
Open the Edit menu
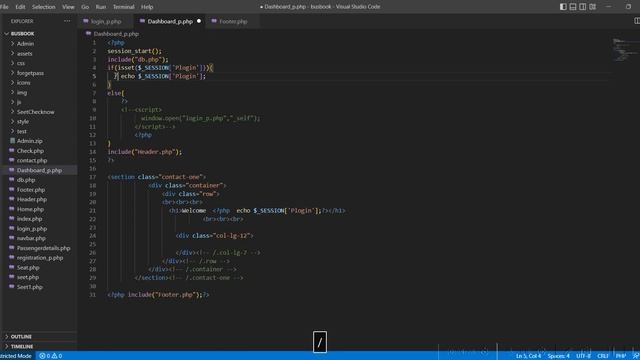(20, 7)
